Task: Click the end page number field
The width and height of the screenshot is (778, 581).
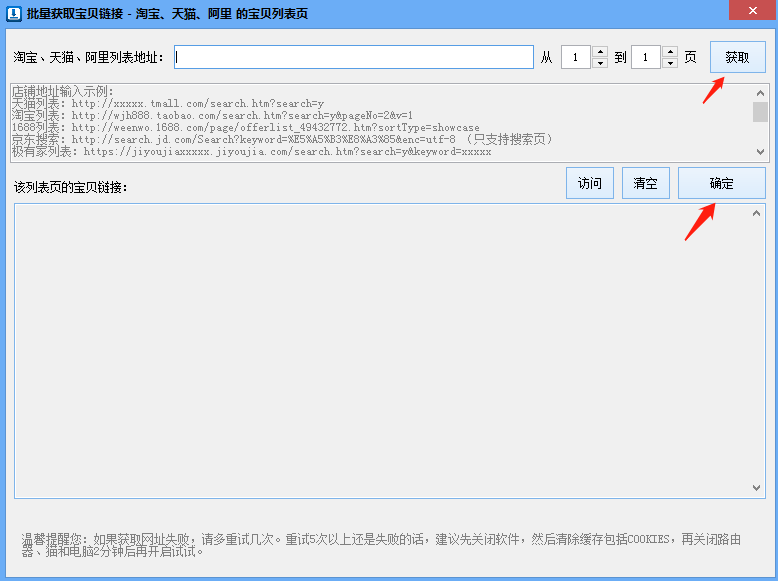Action: coord(646,57)
